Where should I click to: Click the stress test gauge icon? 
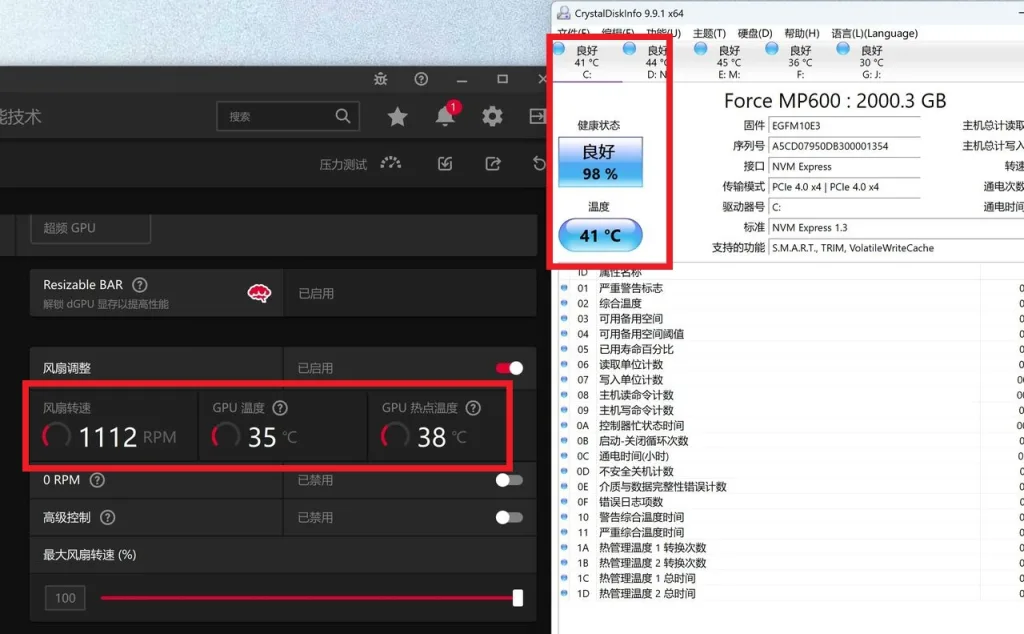coord(391,163)
